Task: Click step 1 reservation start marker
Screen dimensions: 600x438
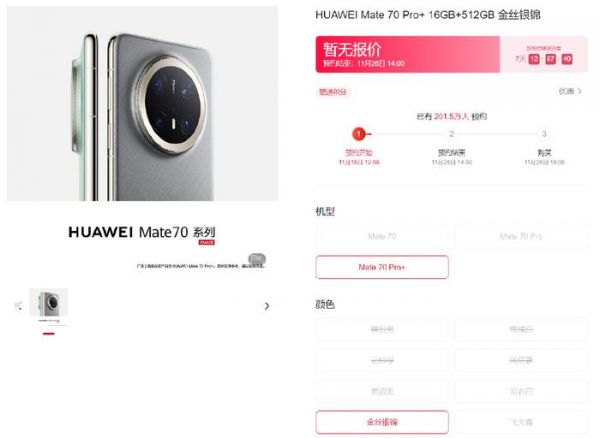Action: 359,134
